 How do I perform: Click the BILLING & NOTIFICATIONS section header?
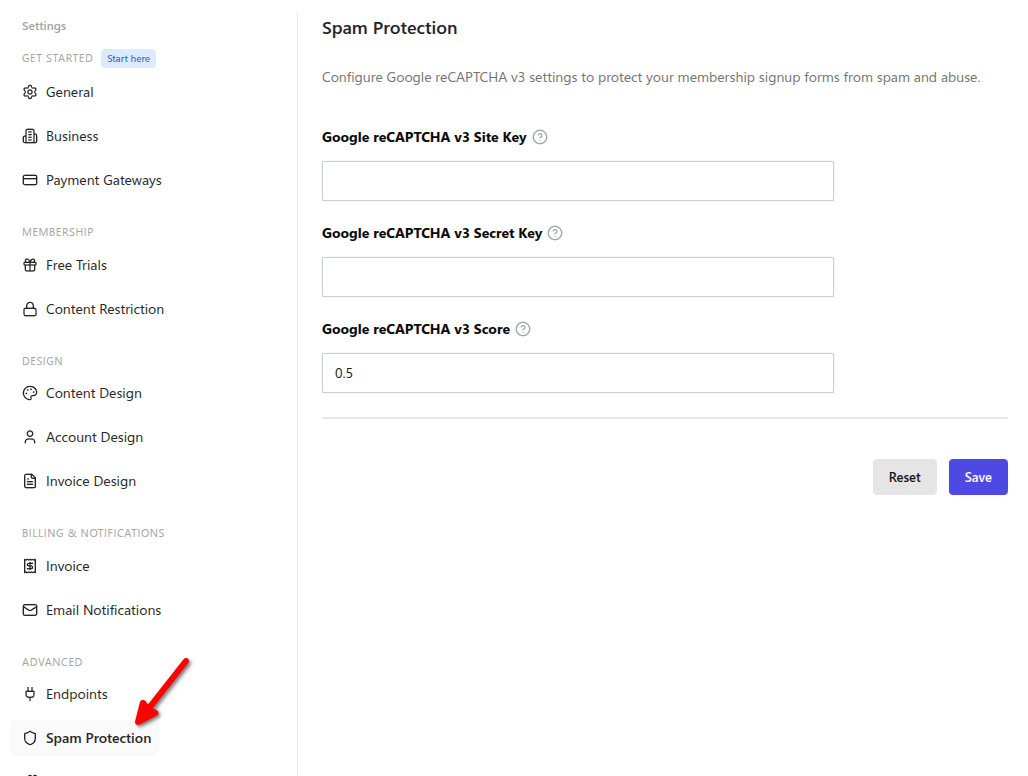(x=93, y=533)
